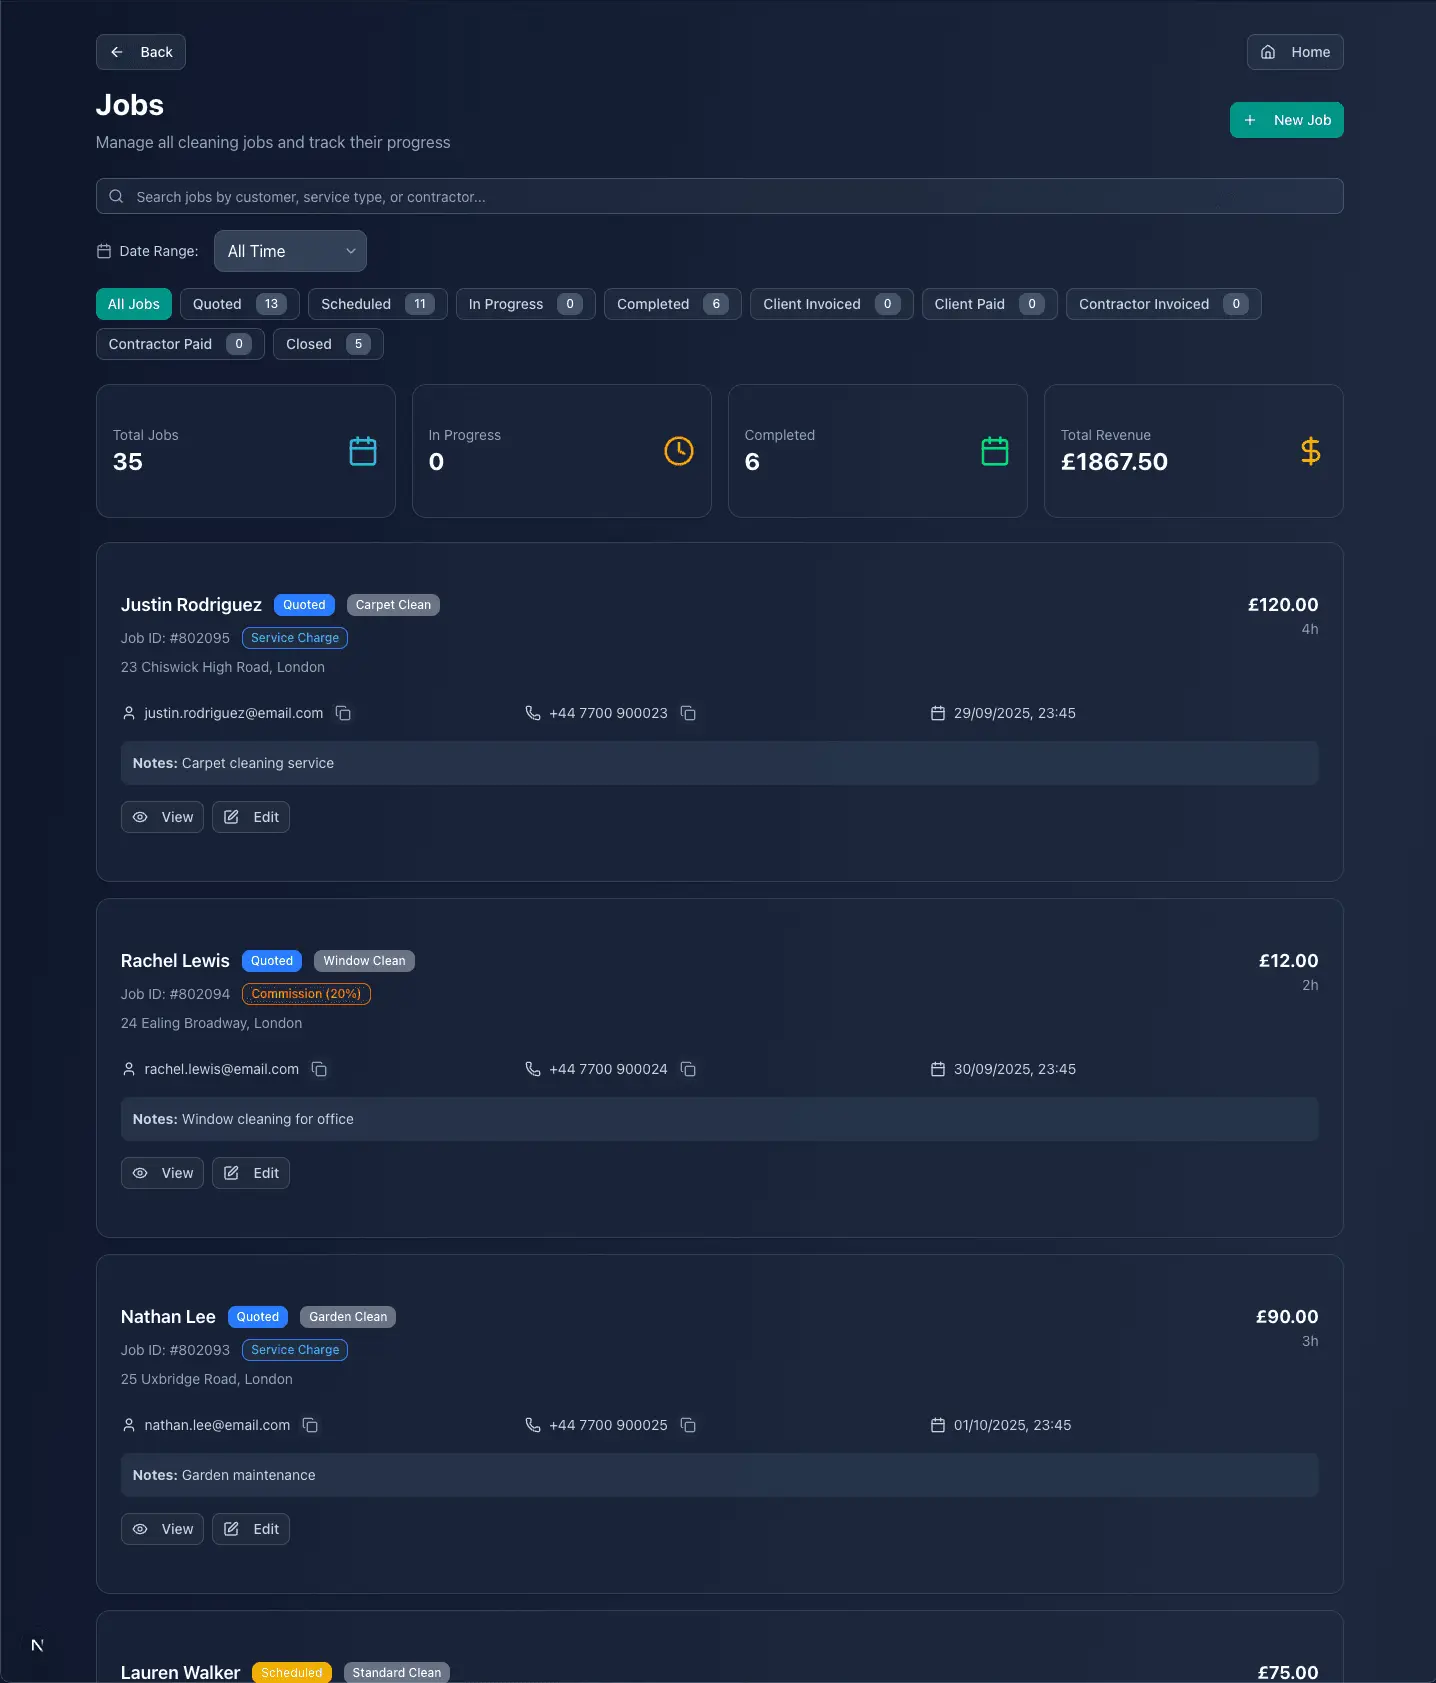
Task: Click the Total Revenue £1867.50 value
Action: point(1114,462)
